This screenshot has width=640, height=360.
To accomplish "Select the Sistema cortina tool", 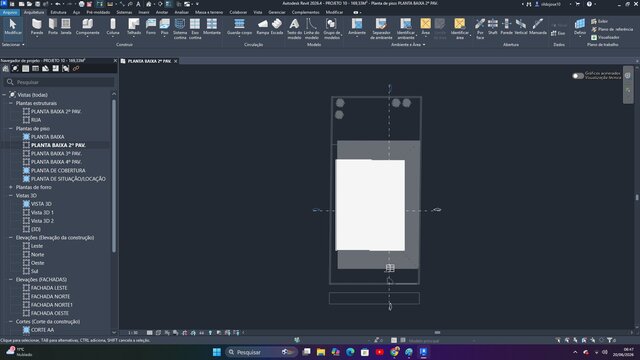I will (180, 29).
